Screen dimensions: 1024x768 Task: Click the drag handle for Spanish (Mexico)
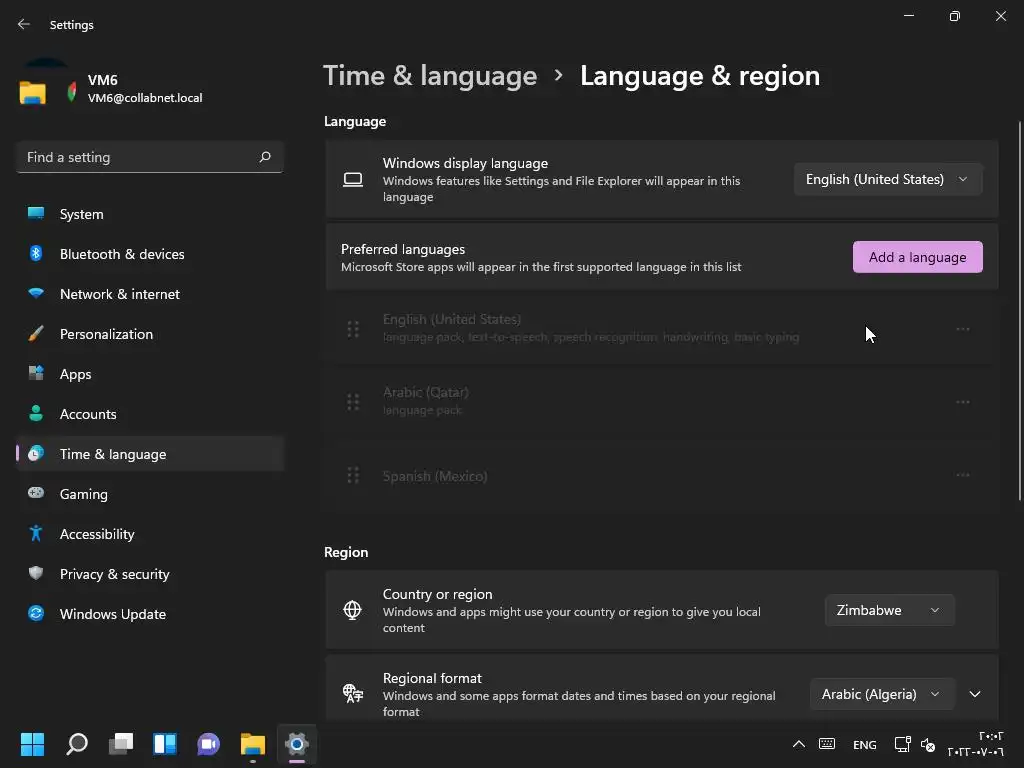click(x=353, y=475)
